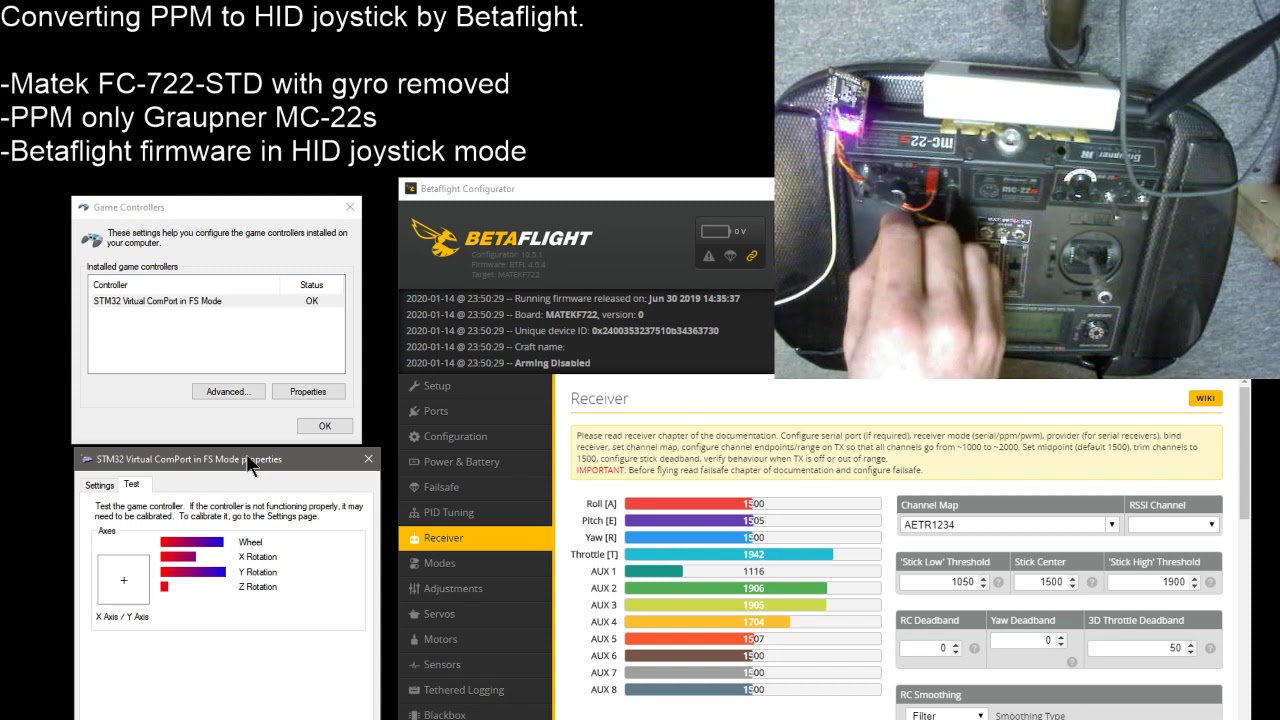
Task: Open the PID Tuning tab
Action: pos(475,513)
